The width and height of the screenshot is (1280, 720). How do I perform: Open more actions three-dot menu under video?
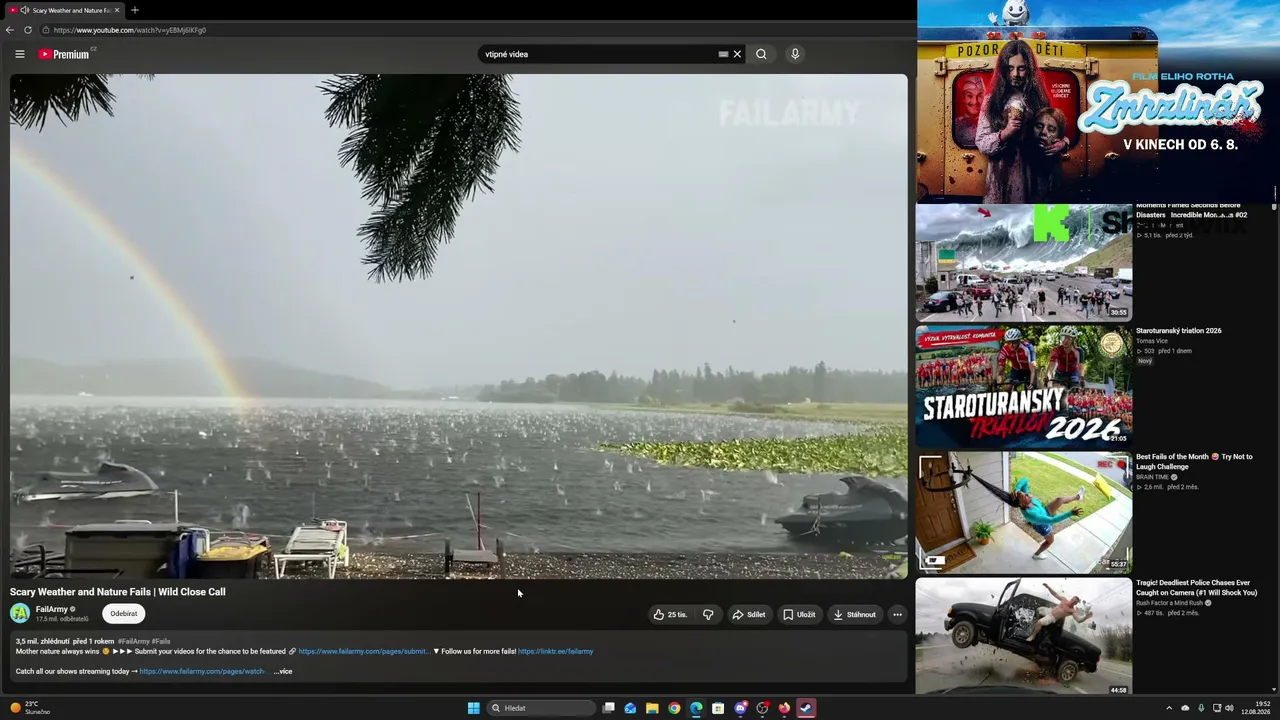[x=897, y=614]
